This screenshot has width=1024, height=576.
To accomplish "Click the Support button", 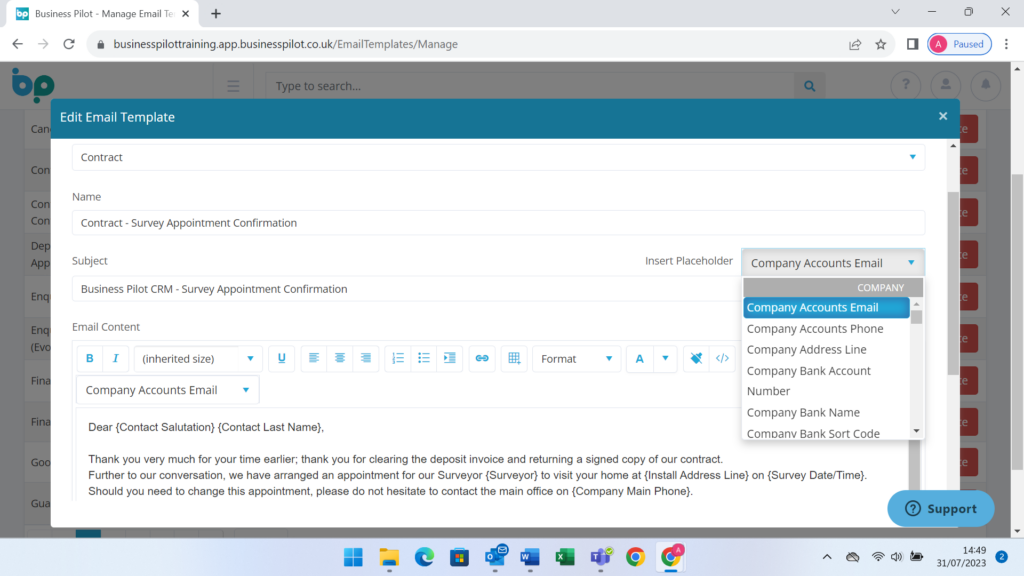I will (x=940, y=509).
